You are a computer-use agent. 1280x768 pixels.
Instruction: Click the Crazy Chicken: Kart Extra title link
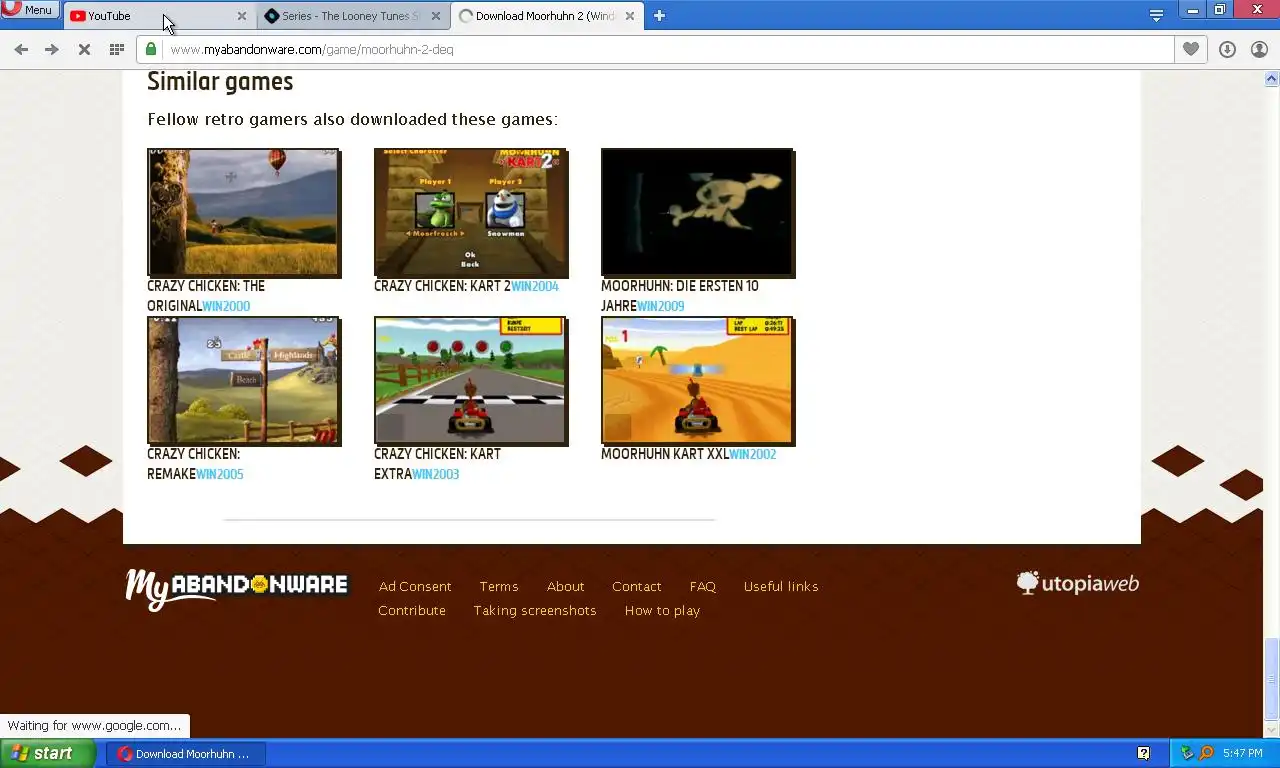[438, 464]
